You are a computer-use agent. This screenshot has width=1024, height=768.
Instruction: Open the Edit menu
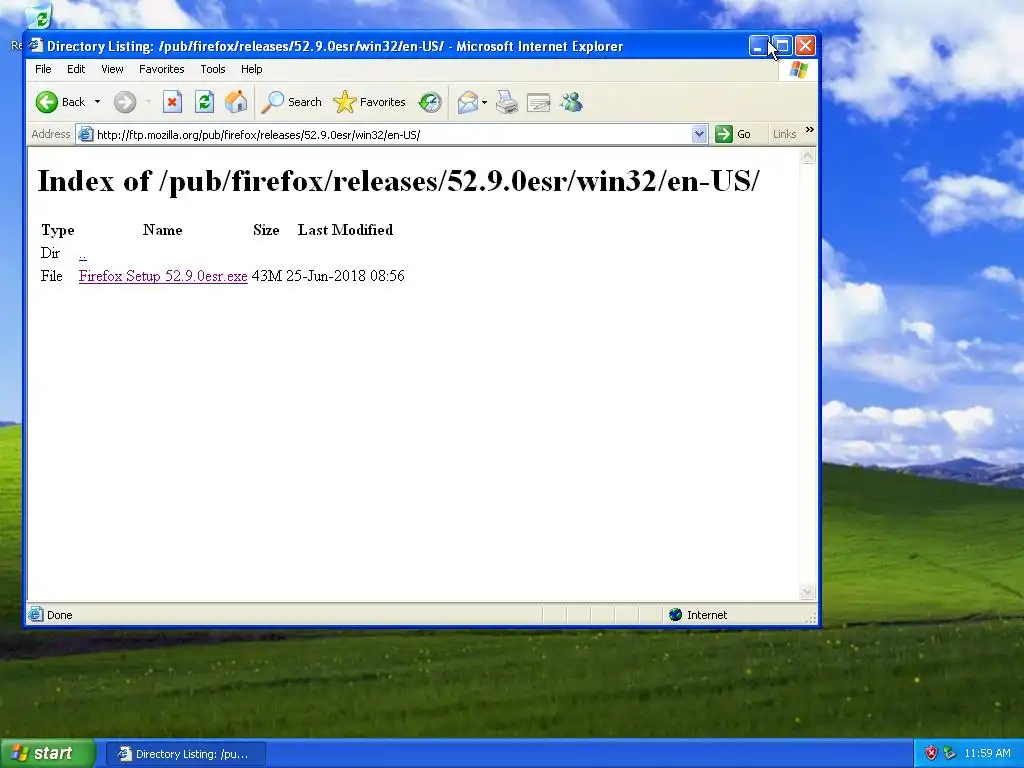pyautogui.click(x=76, y=69)
